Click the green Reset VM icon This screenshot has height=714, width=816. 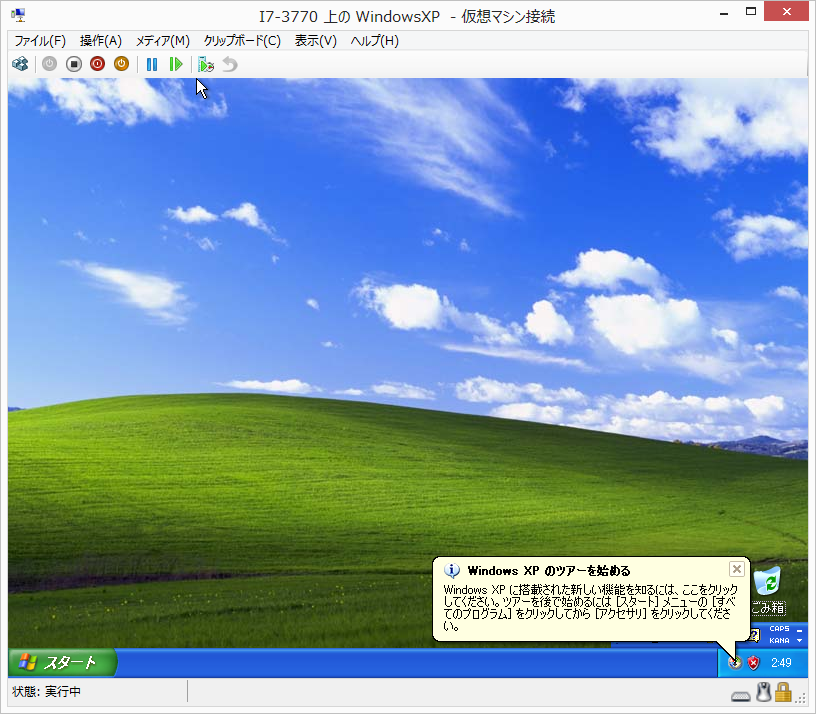pyautogui.click(x=176, y=65)
